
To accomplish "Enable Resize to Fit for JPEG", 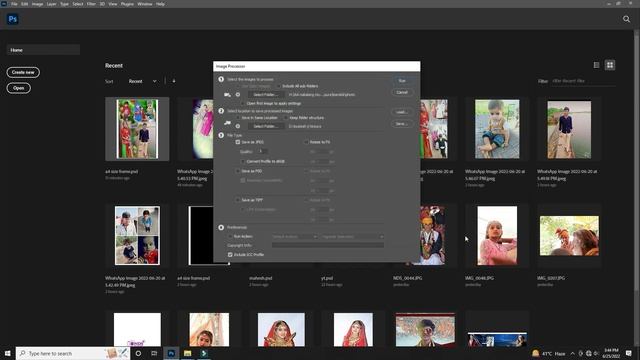I will coord(306,142).
